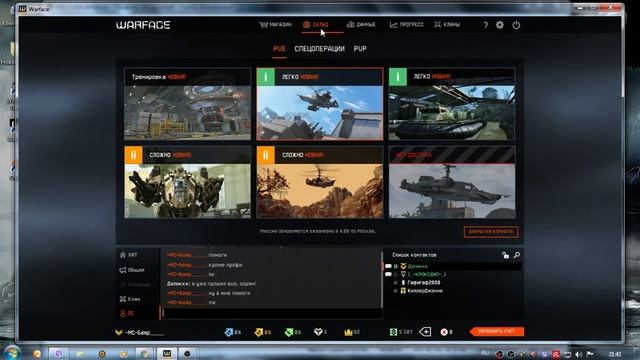
Task: Click green difficulty badge on hovercraft mission
Action: [398, 77]
